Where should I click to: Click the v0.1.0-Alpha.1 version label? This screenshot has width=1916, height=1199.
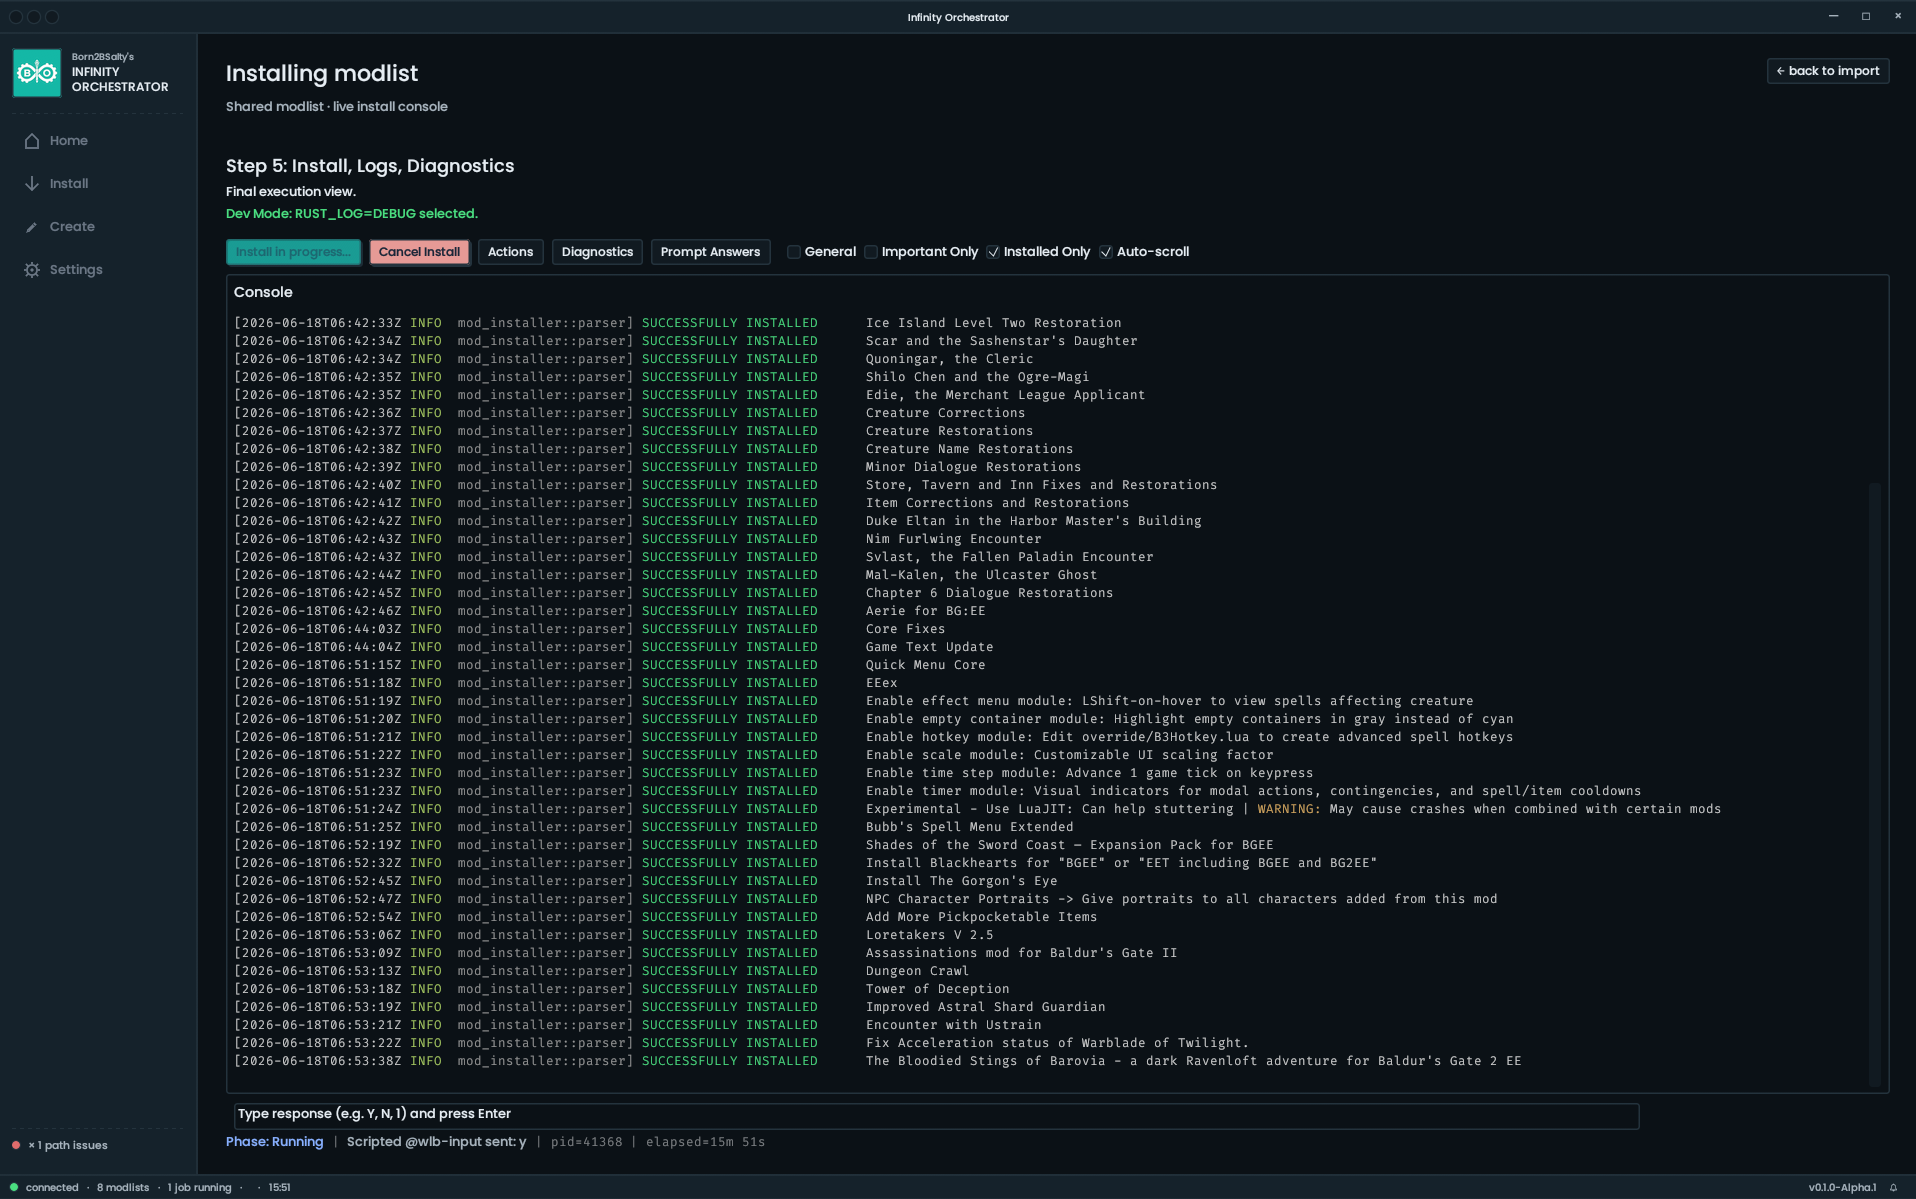click(x=1842, y=1188)
